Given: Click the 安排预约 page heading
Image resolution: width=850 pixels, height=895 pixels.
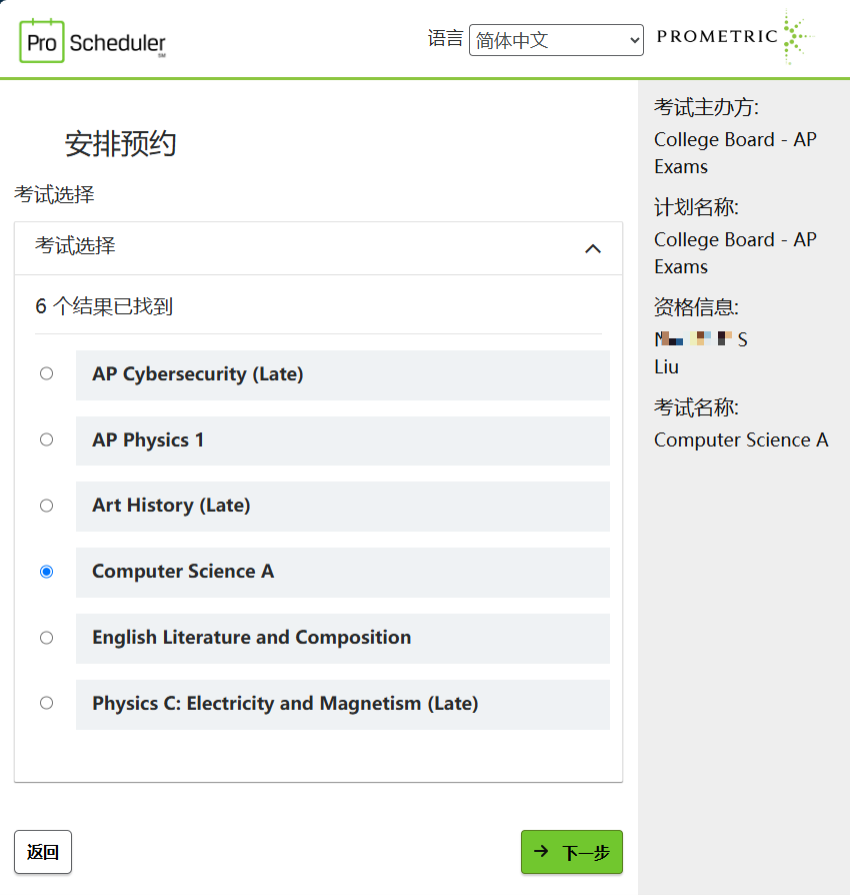Looking at the screenshot, I should tap(120, 143).
